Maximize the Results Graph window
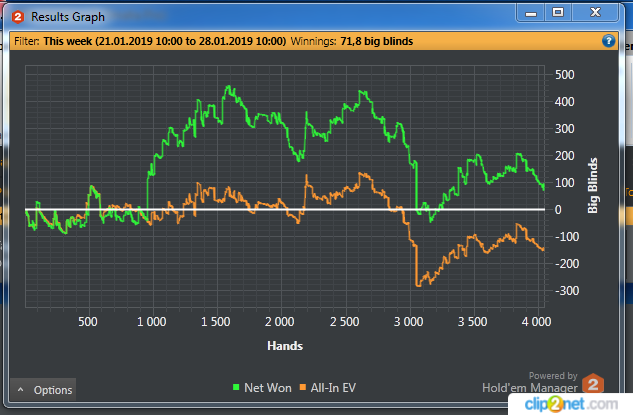This screenshot has width=633, height=415. tap(558, 13)
